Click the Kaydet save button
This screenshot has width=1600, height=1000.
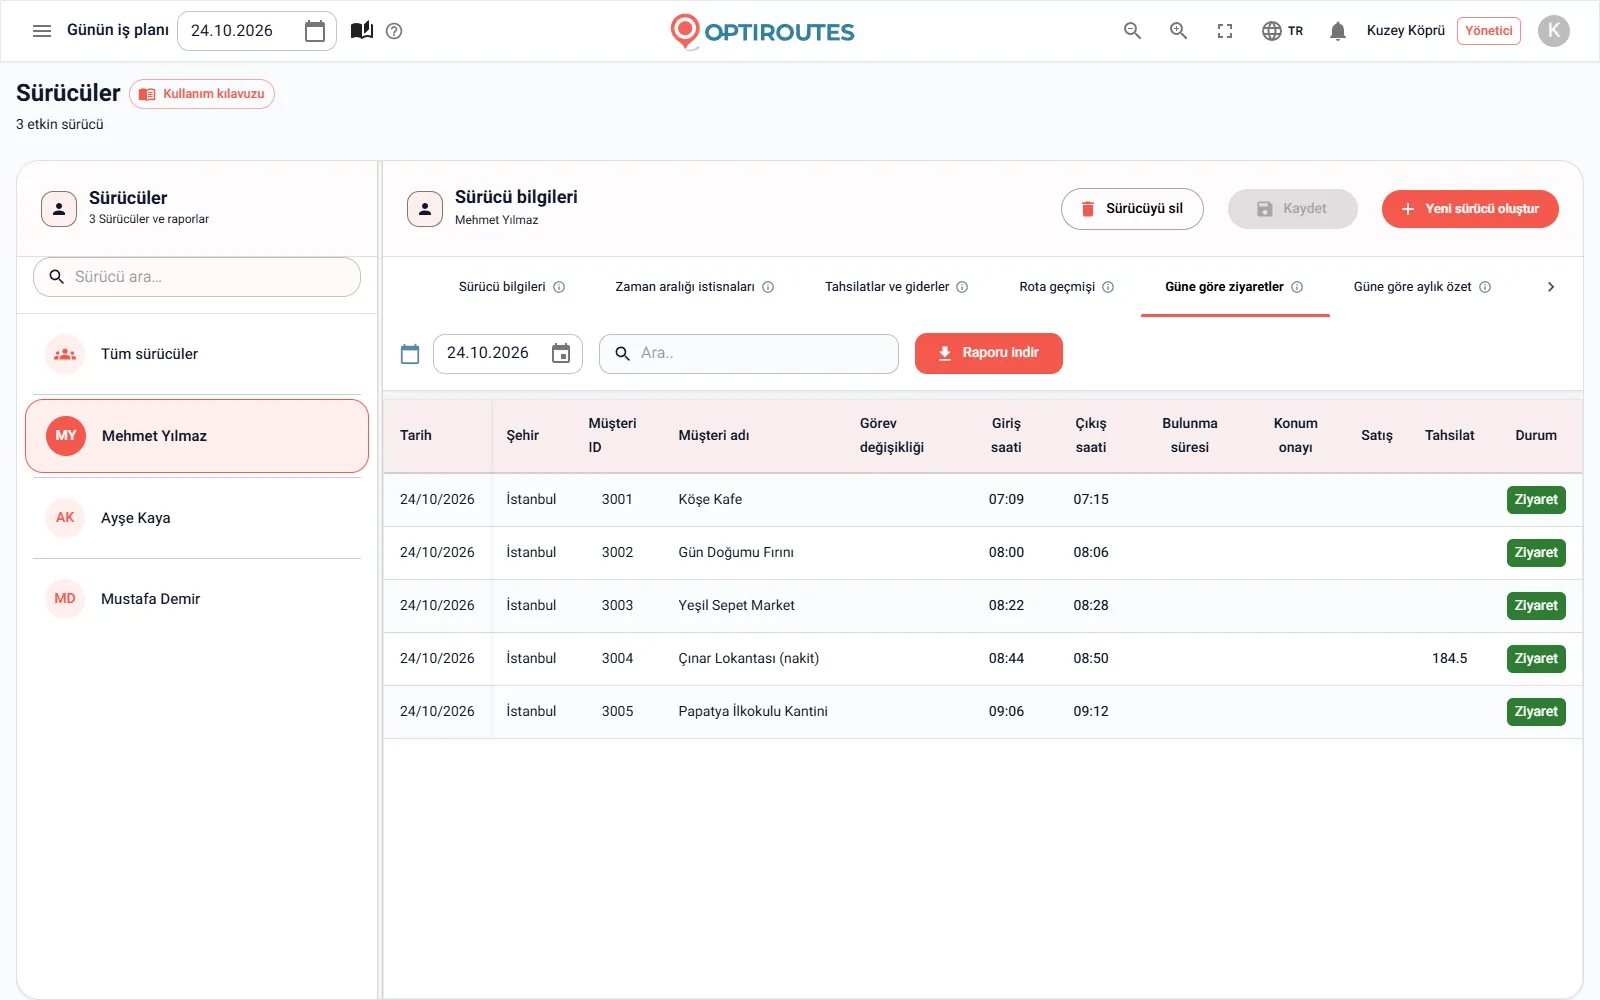(1292, 209)
